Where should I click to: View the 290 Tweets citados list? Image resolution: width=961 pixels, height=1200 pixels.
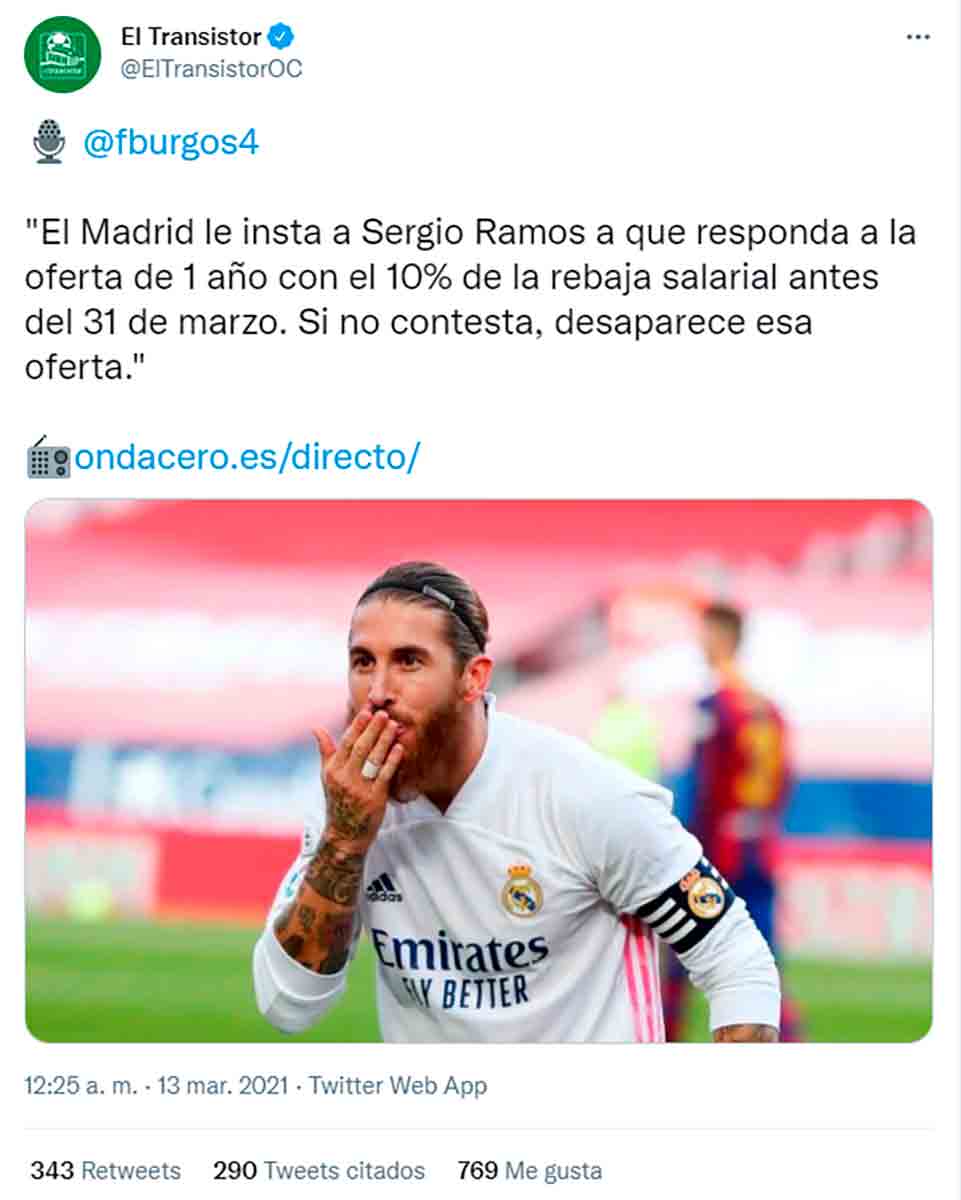click(319, 1170)
